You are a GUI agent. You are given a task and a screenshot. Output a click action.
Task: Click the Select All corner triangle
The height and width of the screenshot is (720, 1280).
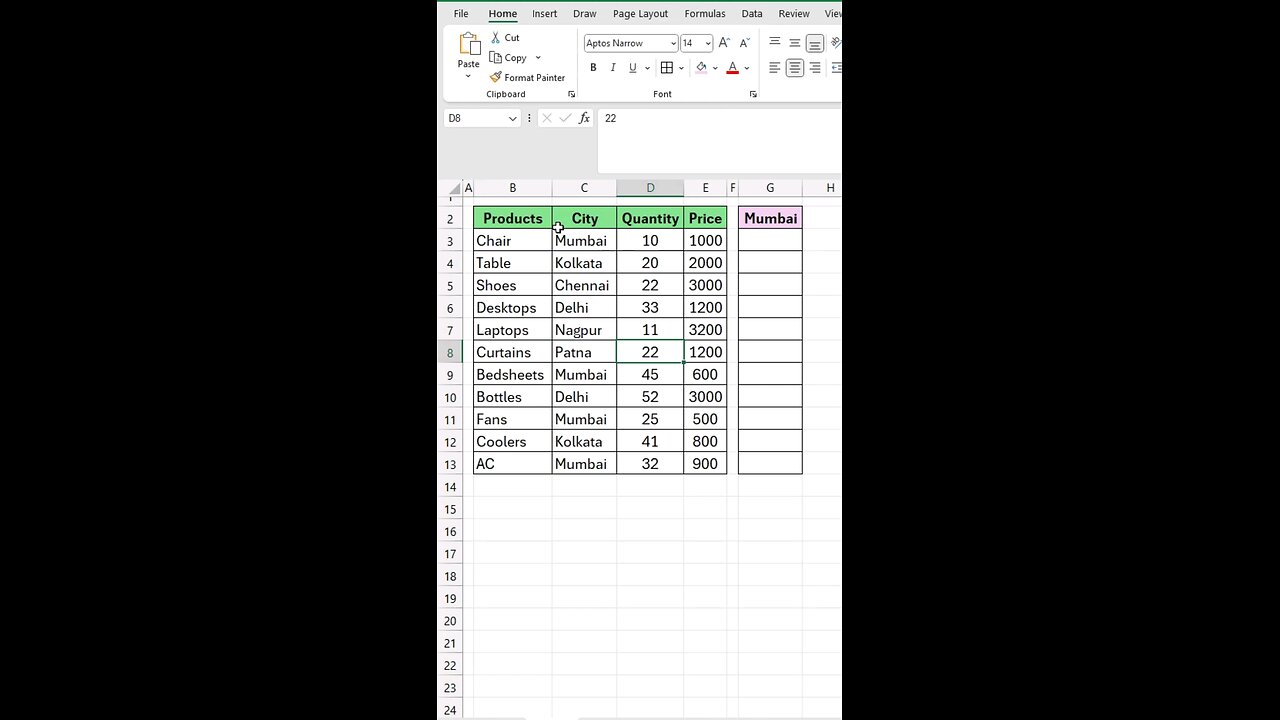click(x=454, y=188)
